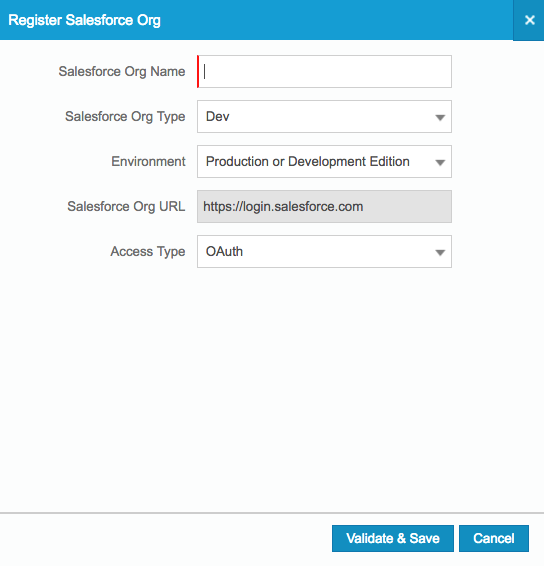Focus the Salesforce Org Name field

(x=324, y=71)
